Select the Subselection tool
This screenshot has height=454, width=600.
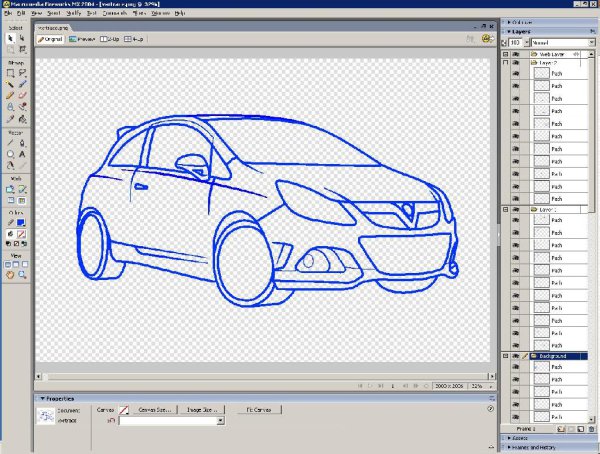click(x=22, y=36)
